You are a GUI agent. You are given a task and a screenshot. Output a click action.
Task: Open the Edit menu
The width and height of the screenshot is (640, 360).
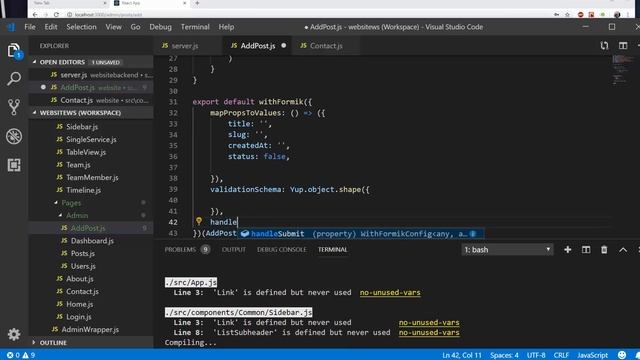tap(51, 27)
